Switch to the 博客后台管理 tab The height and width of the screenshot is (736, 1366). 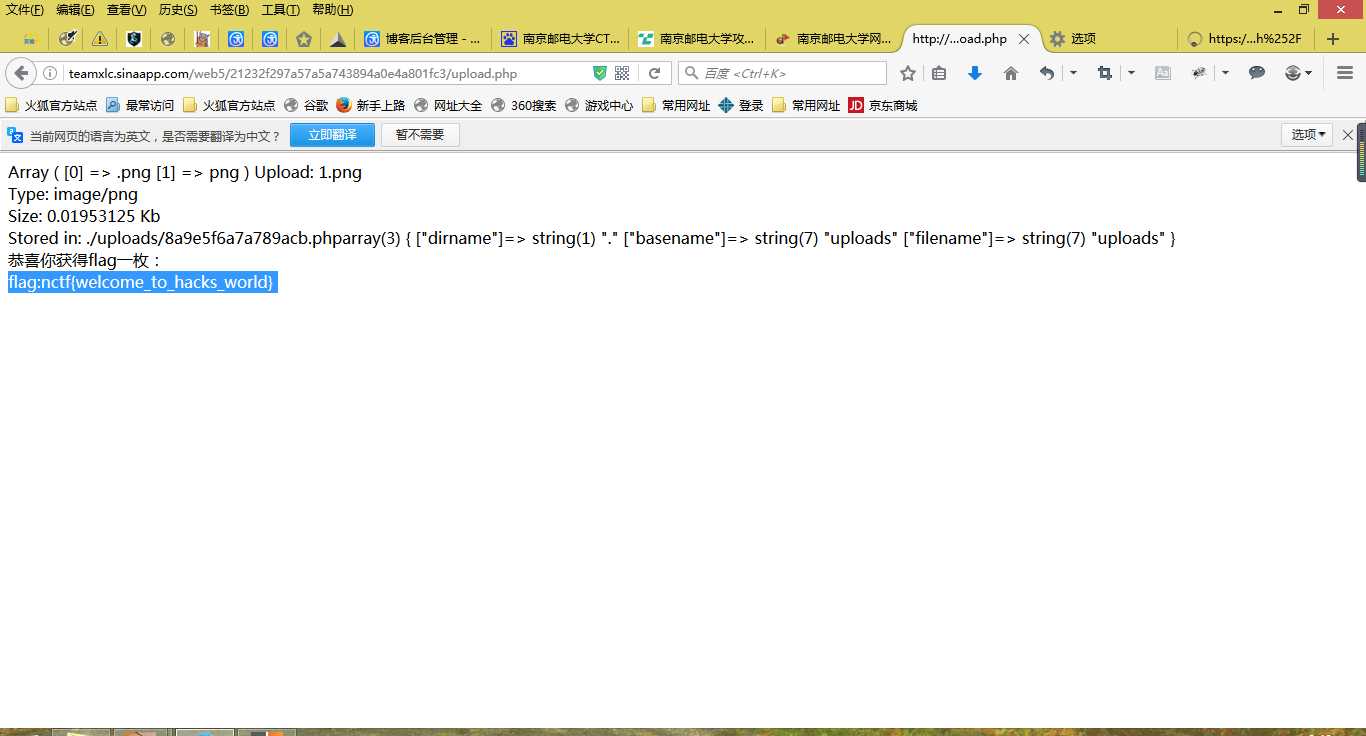point(423,39)
